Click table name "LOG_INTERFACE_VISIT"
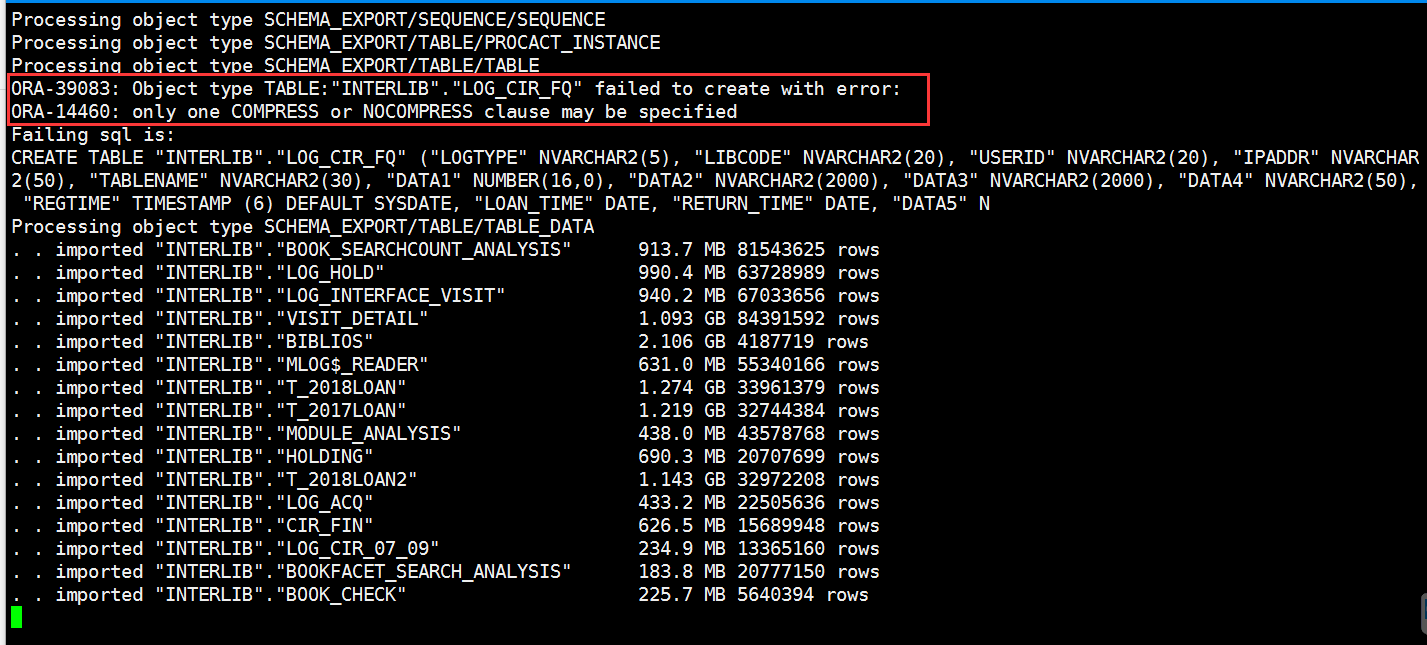 [390, 296]
